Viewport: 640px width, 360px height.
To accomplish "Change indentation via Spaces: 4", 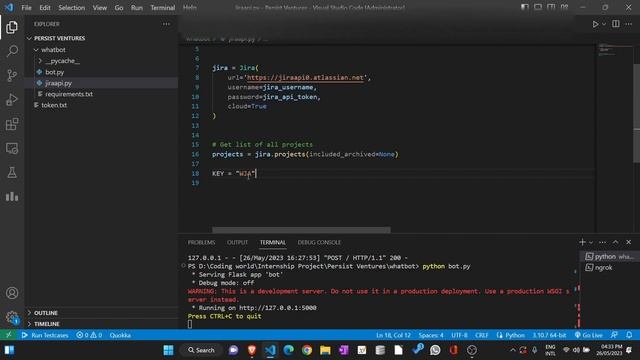I will coord(431,336).
